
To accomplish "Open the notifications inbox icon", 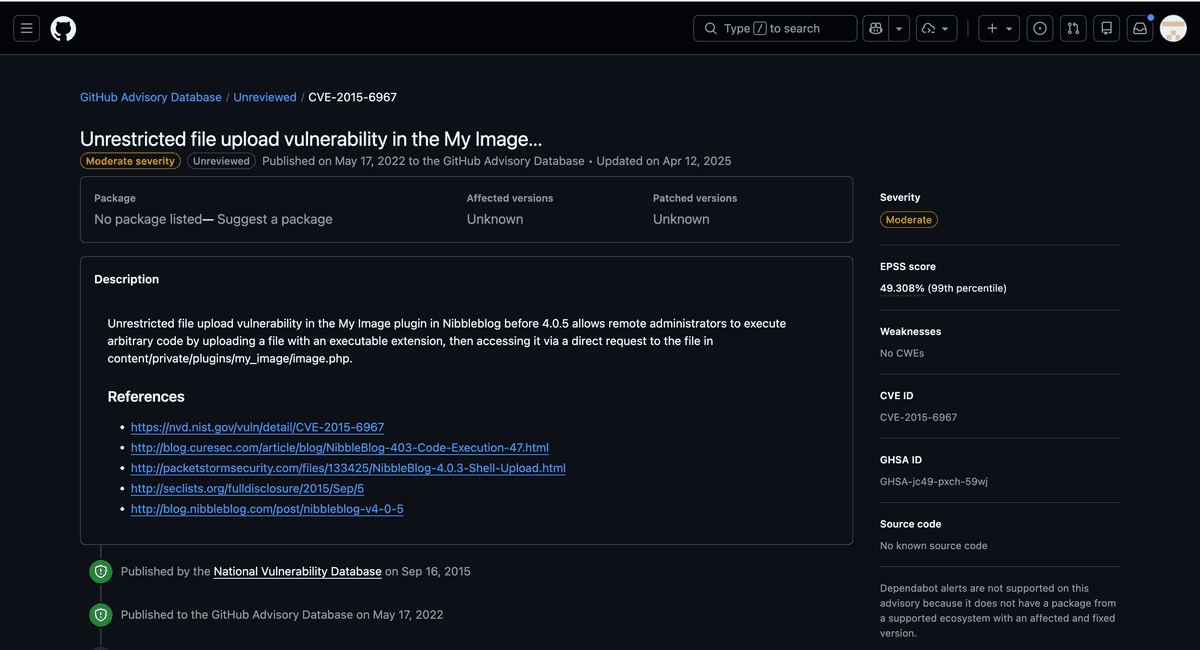I will coord(1139,29).
